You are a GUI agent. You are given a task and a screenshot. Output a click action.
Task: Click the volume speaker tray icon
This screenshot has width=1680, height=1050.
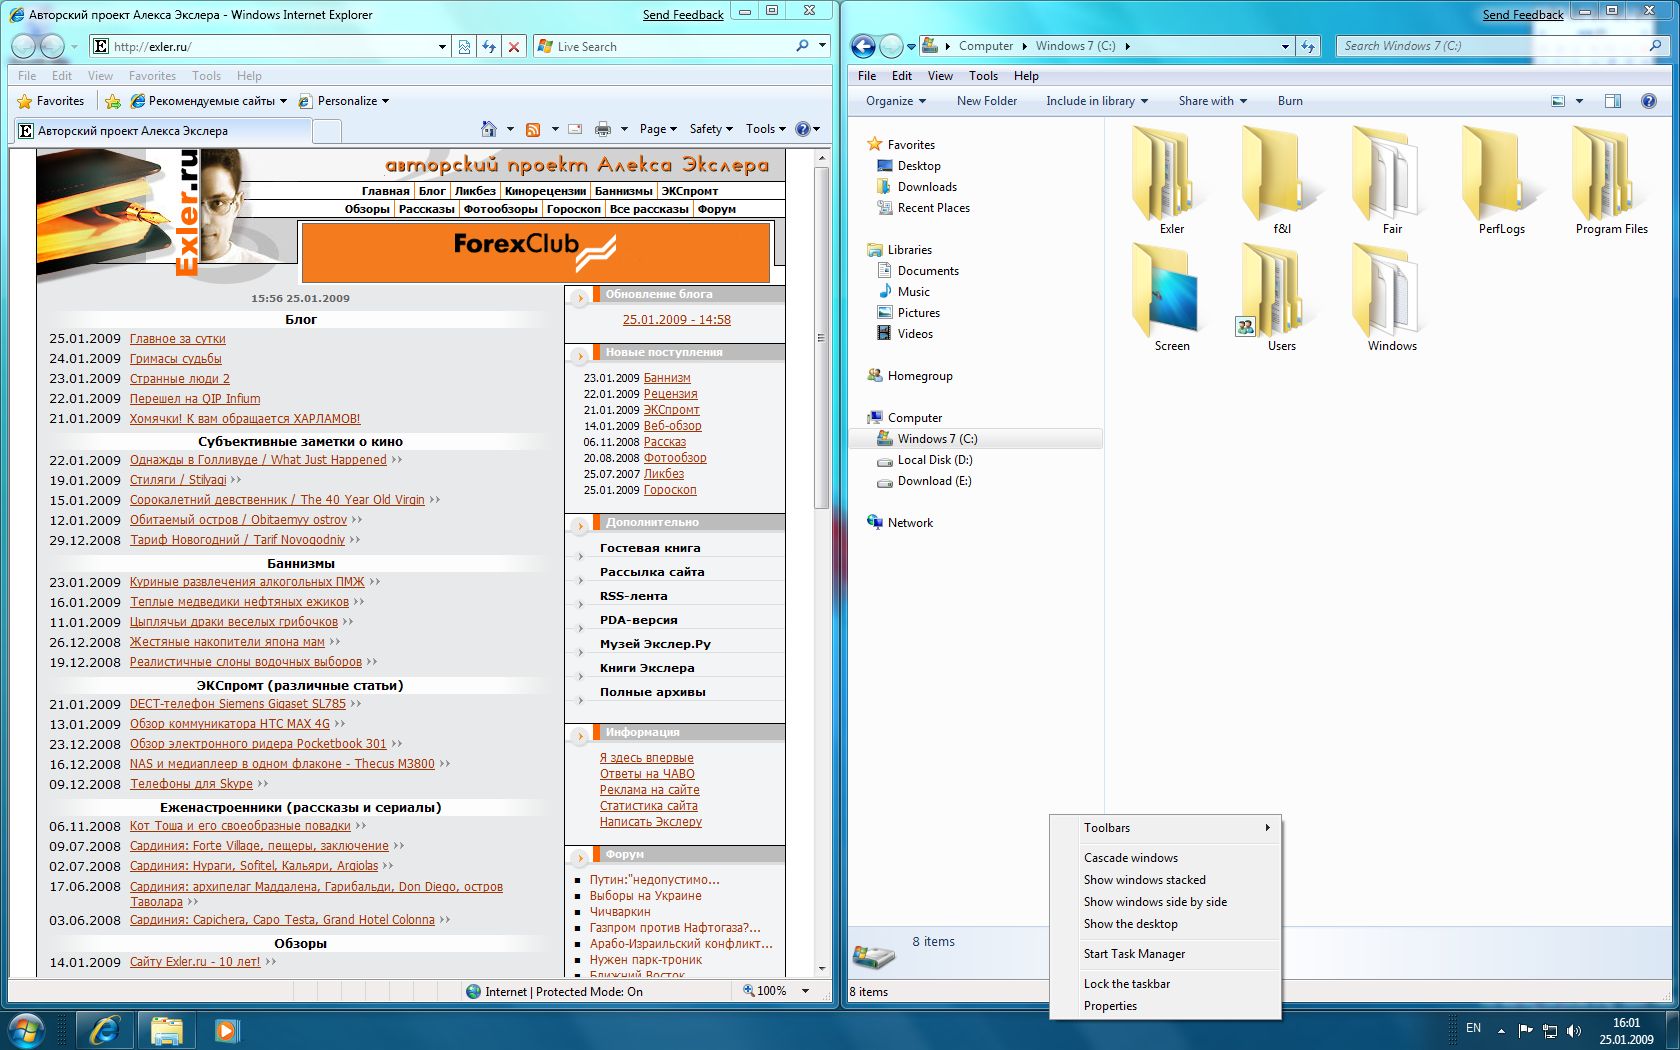coord(1574,1030)
